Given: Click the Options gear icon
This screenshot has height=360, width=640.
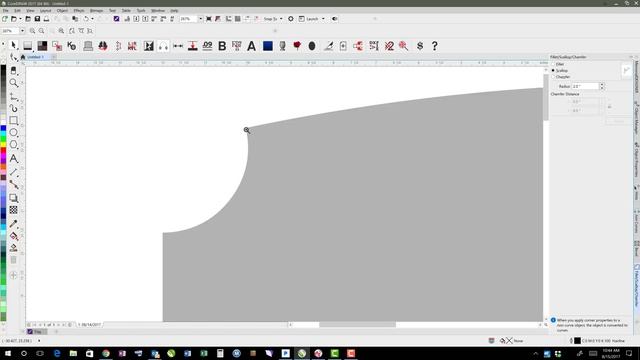Looking at the screenshot, I should tap(291, 19).
